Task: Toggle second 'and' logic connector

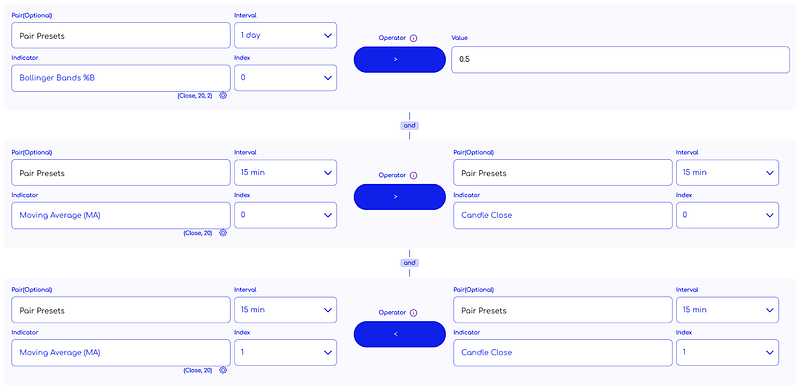Action: (x=410, y=263)
